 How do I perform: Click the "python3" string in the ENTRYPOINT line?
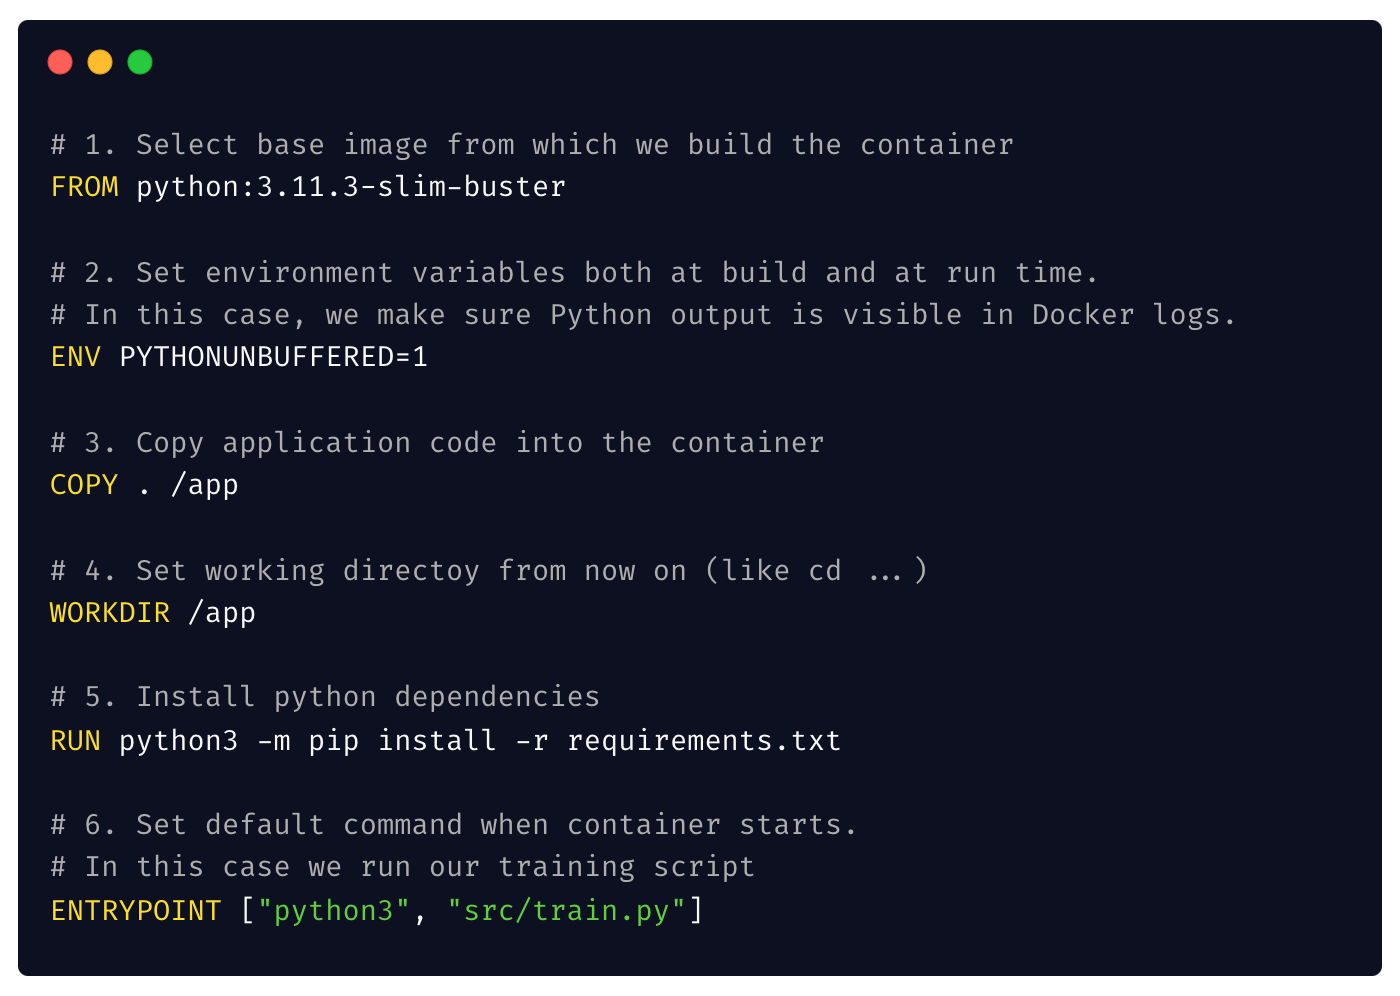point(333,910)
